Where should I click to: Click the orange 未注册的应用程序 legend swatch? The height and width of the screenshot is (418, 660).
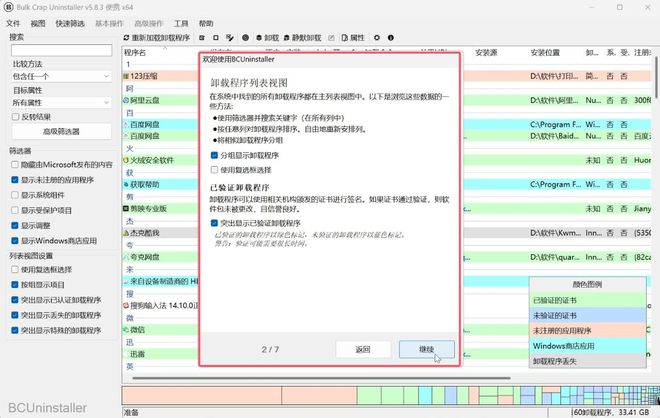(588, 330)
